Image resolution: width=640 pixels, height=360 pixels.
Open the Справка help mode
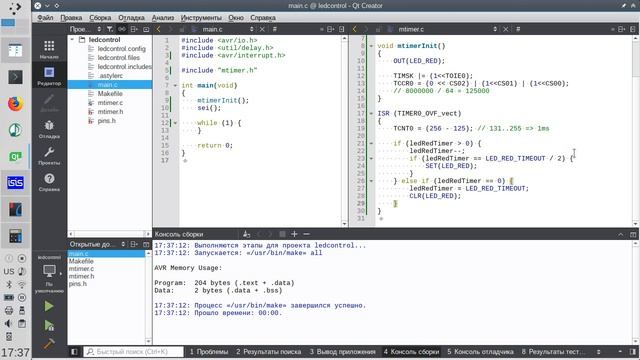click(x=49, y=182)
